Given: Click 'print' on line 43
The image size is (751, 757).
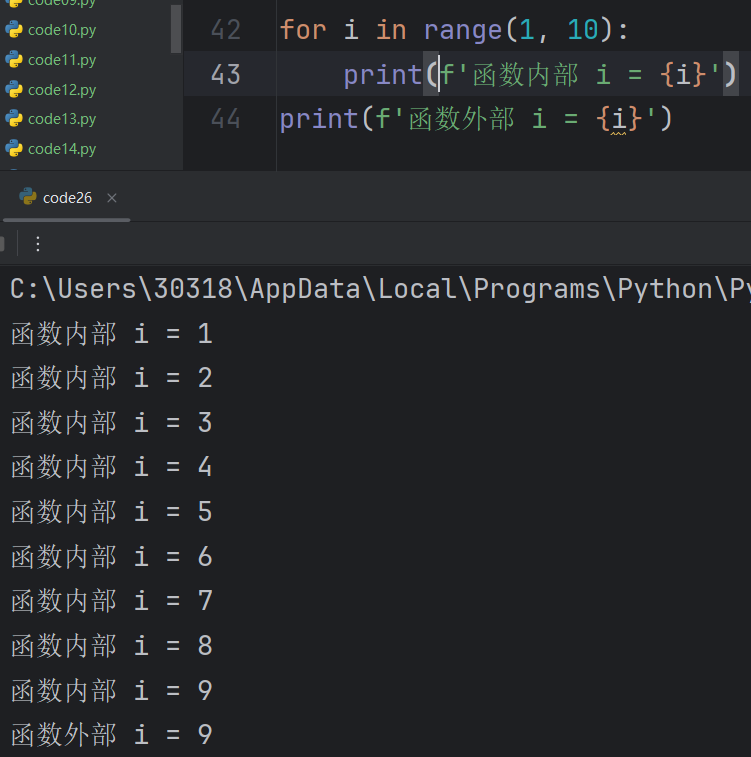Looking at the screenshot, I should click(x=383, y=75).
